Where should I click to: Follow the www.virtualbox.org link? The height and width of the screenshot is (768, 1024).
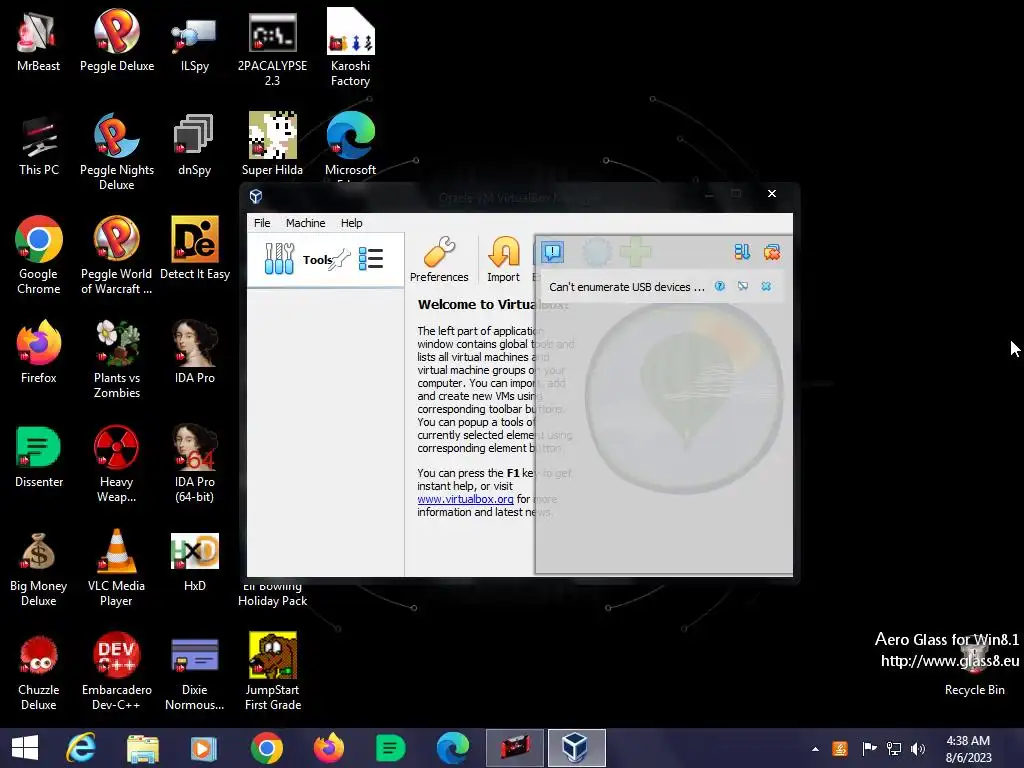[x=466, y=499]
